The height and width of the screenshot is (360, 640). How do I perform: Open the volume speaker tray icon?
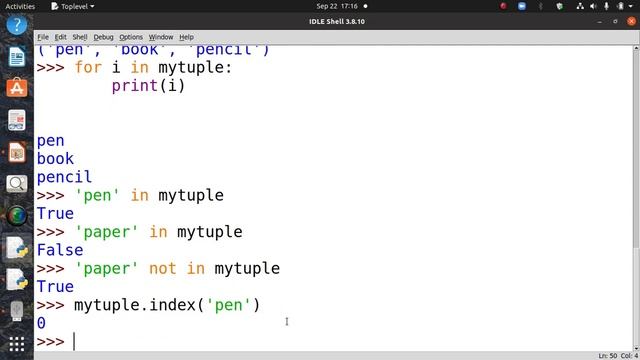pos(593,6)
